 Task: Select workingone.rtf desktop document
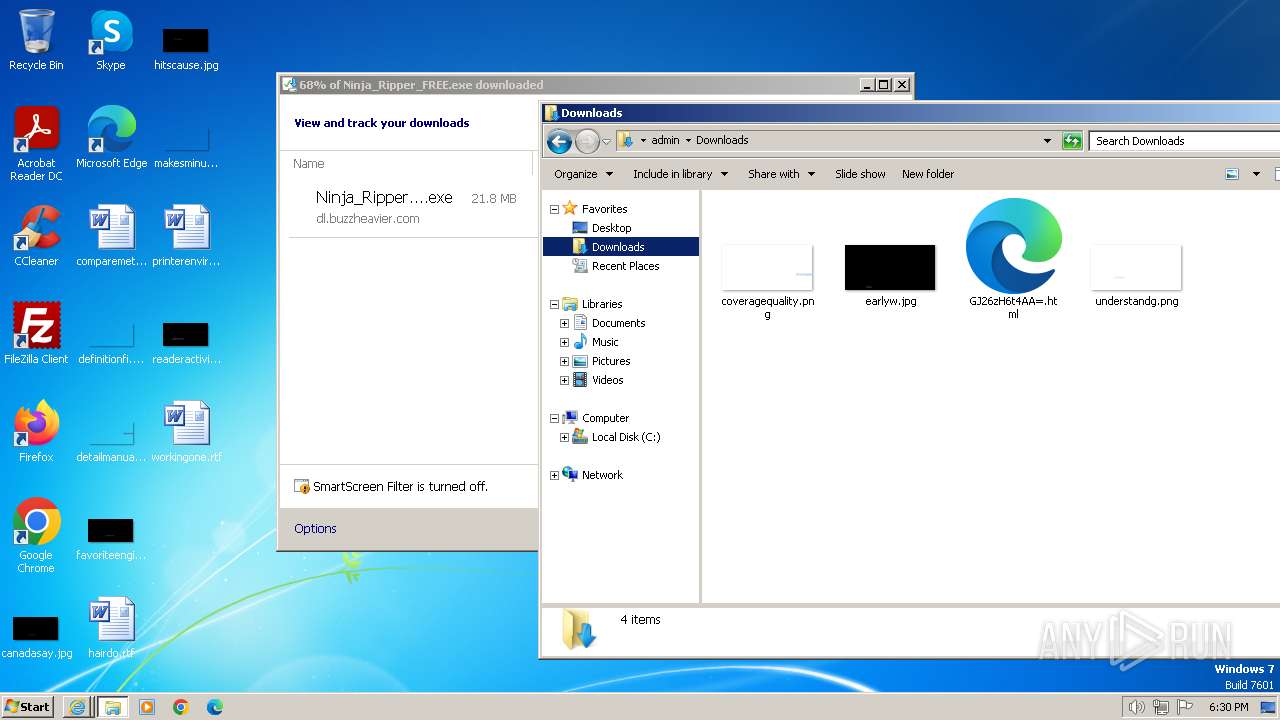[x=186, y=432]
